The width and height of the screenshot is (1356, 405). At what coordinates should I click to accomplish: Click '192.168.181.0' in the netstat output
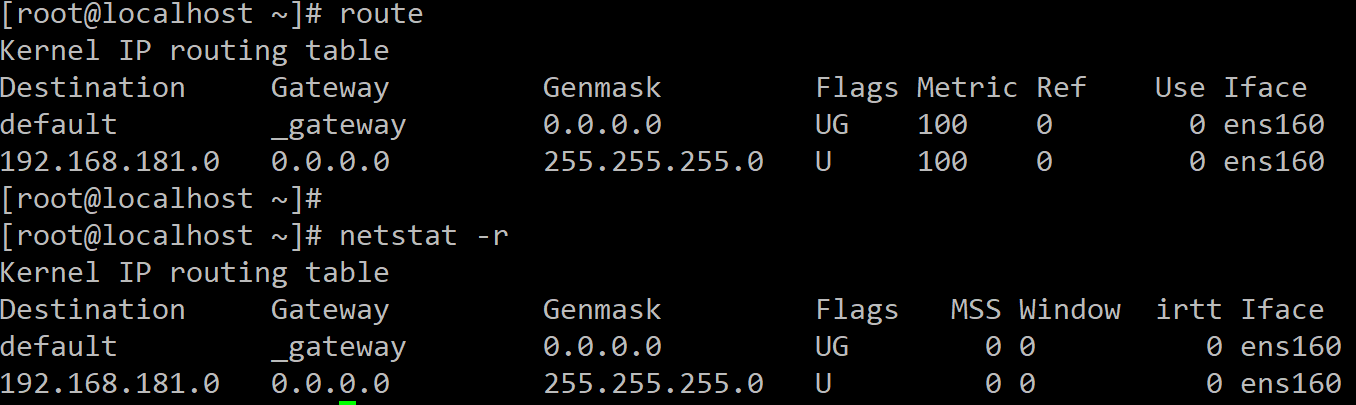click(110, 384)
